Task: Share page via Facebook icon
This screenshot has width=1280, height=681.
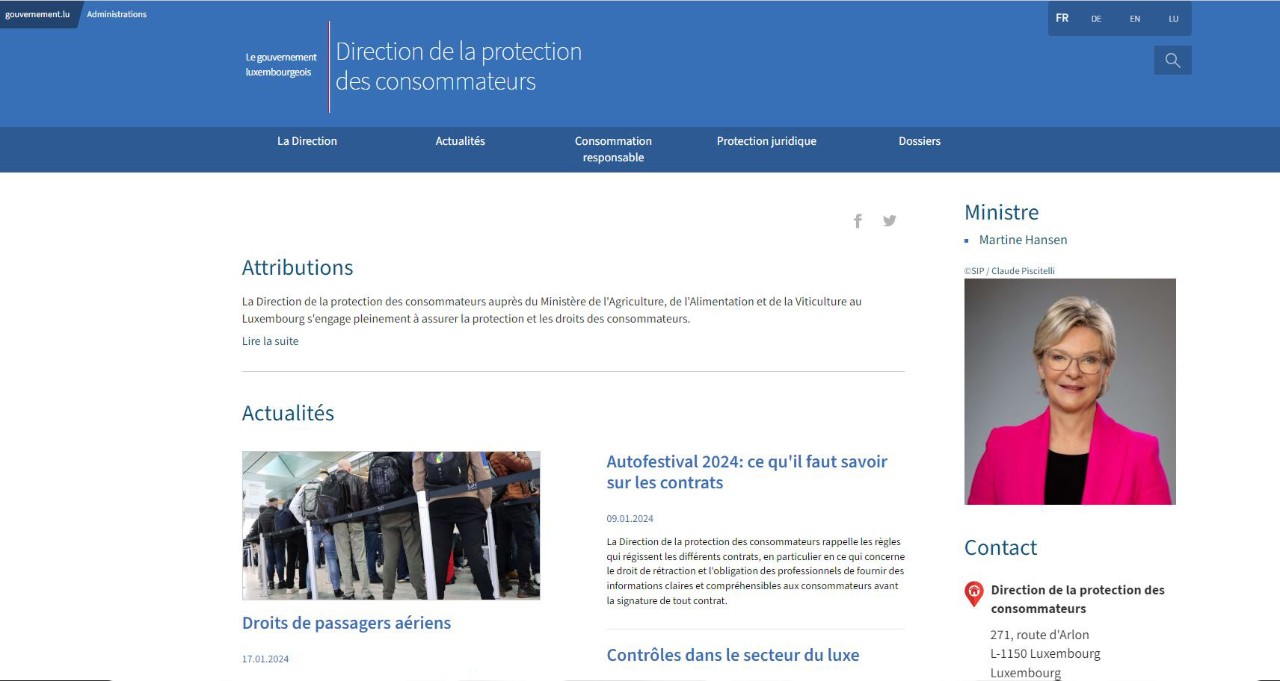Action: 857,221
